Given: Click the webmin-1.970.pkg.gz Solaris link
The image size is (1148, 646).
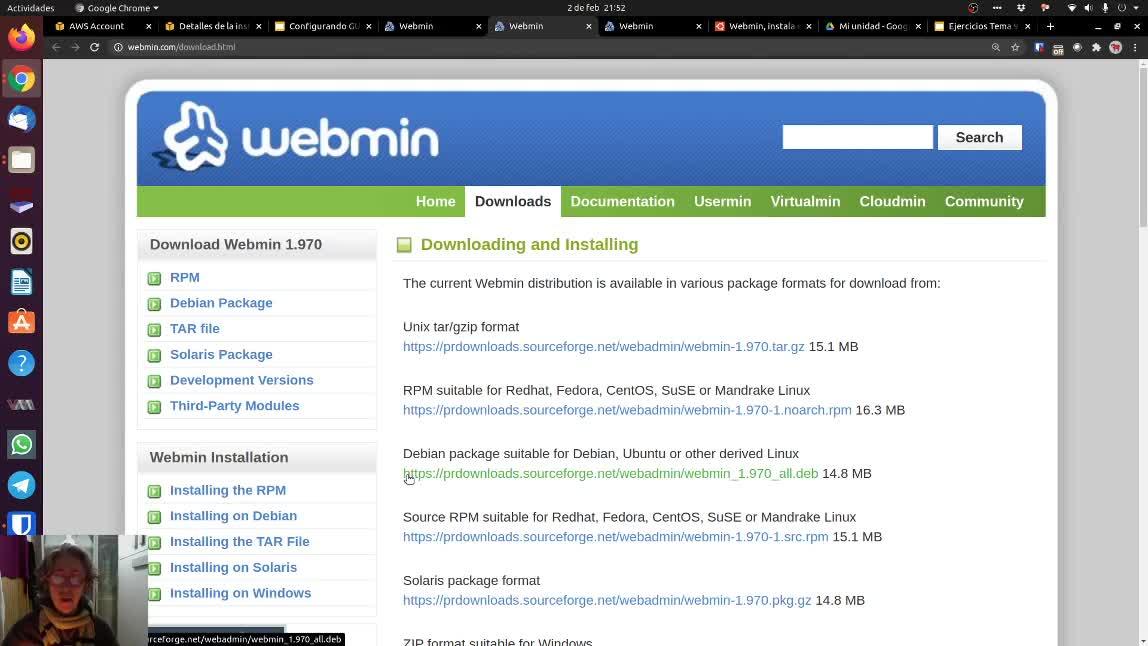Looking at the screenshot, I should (x=607, y=600).
